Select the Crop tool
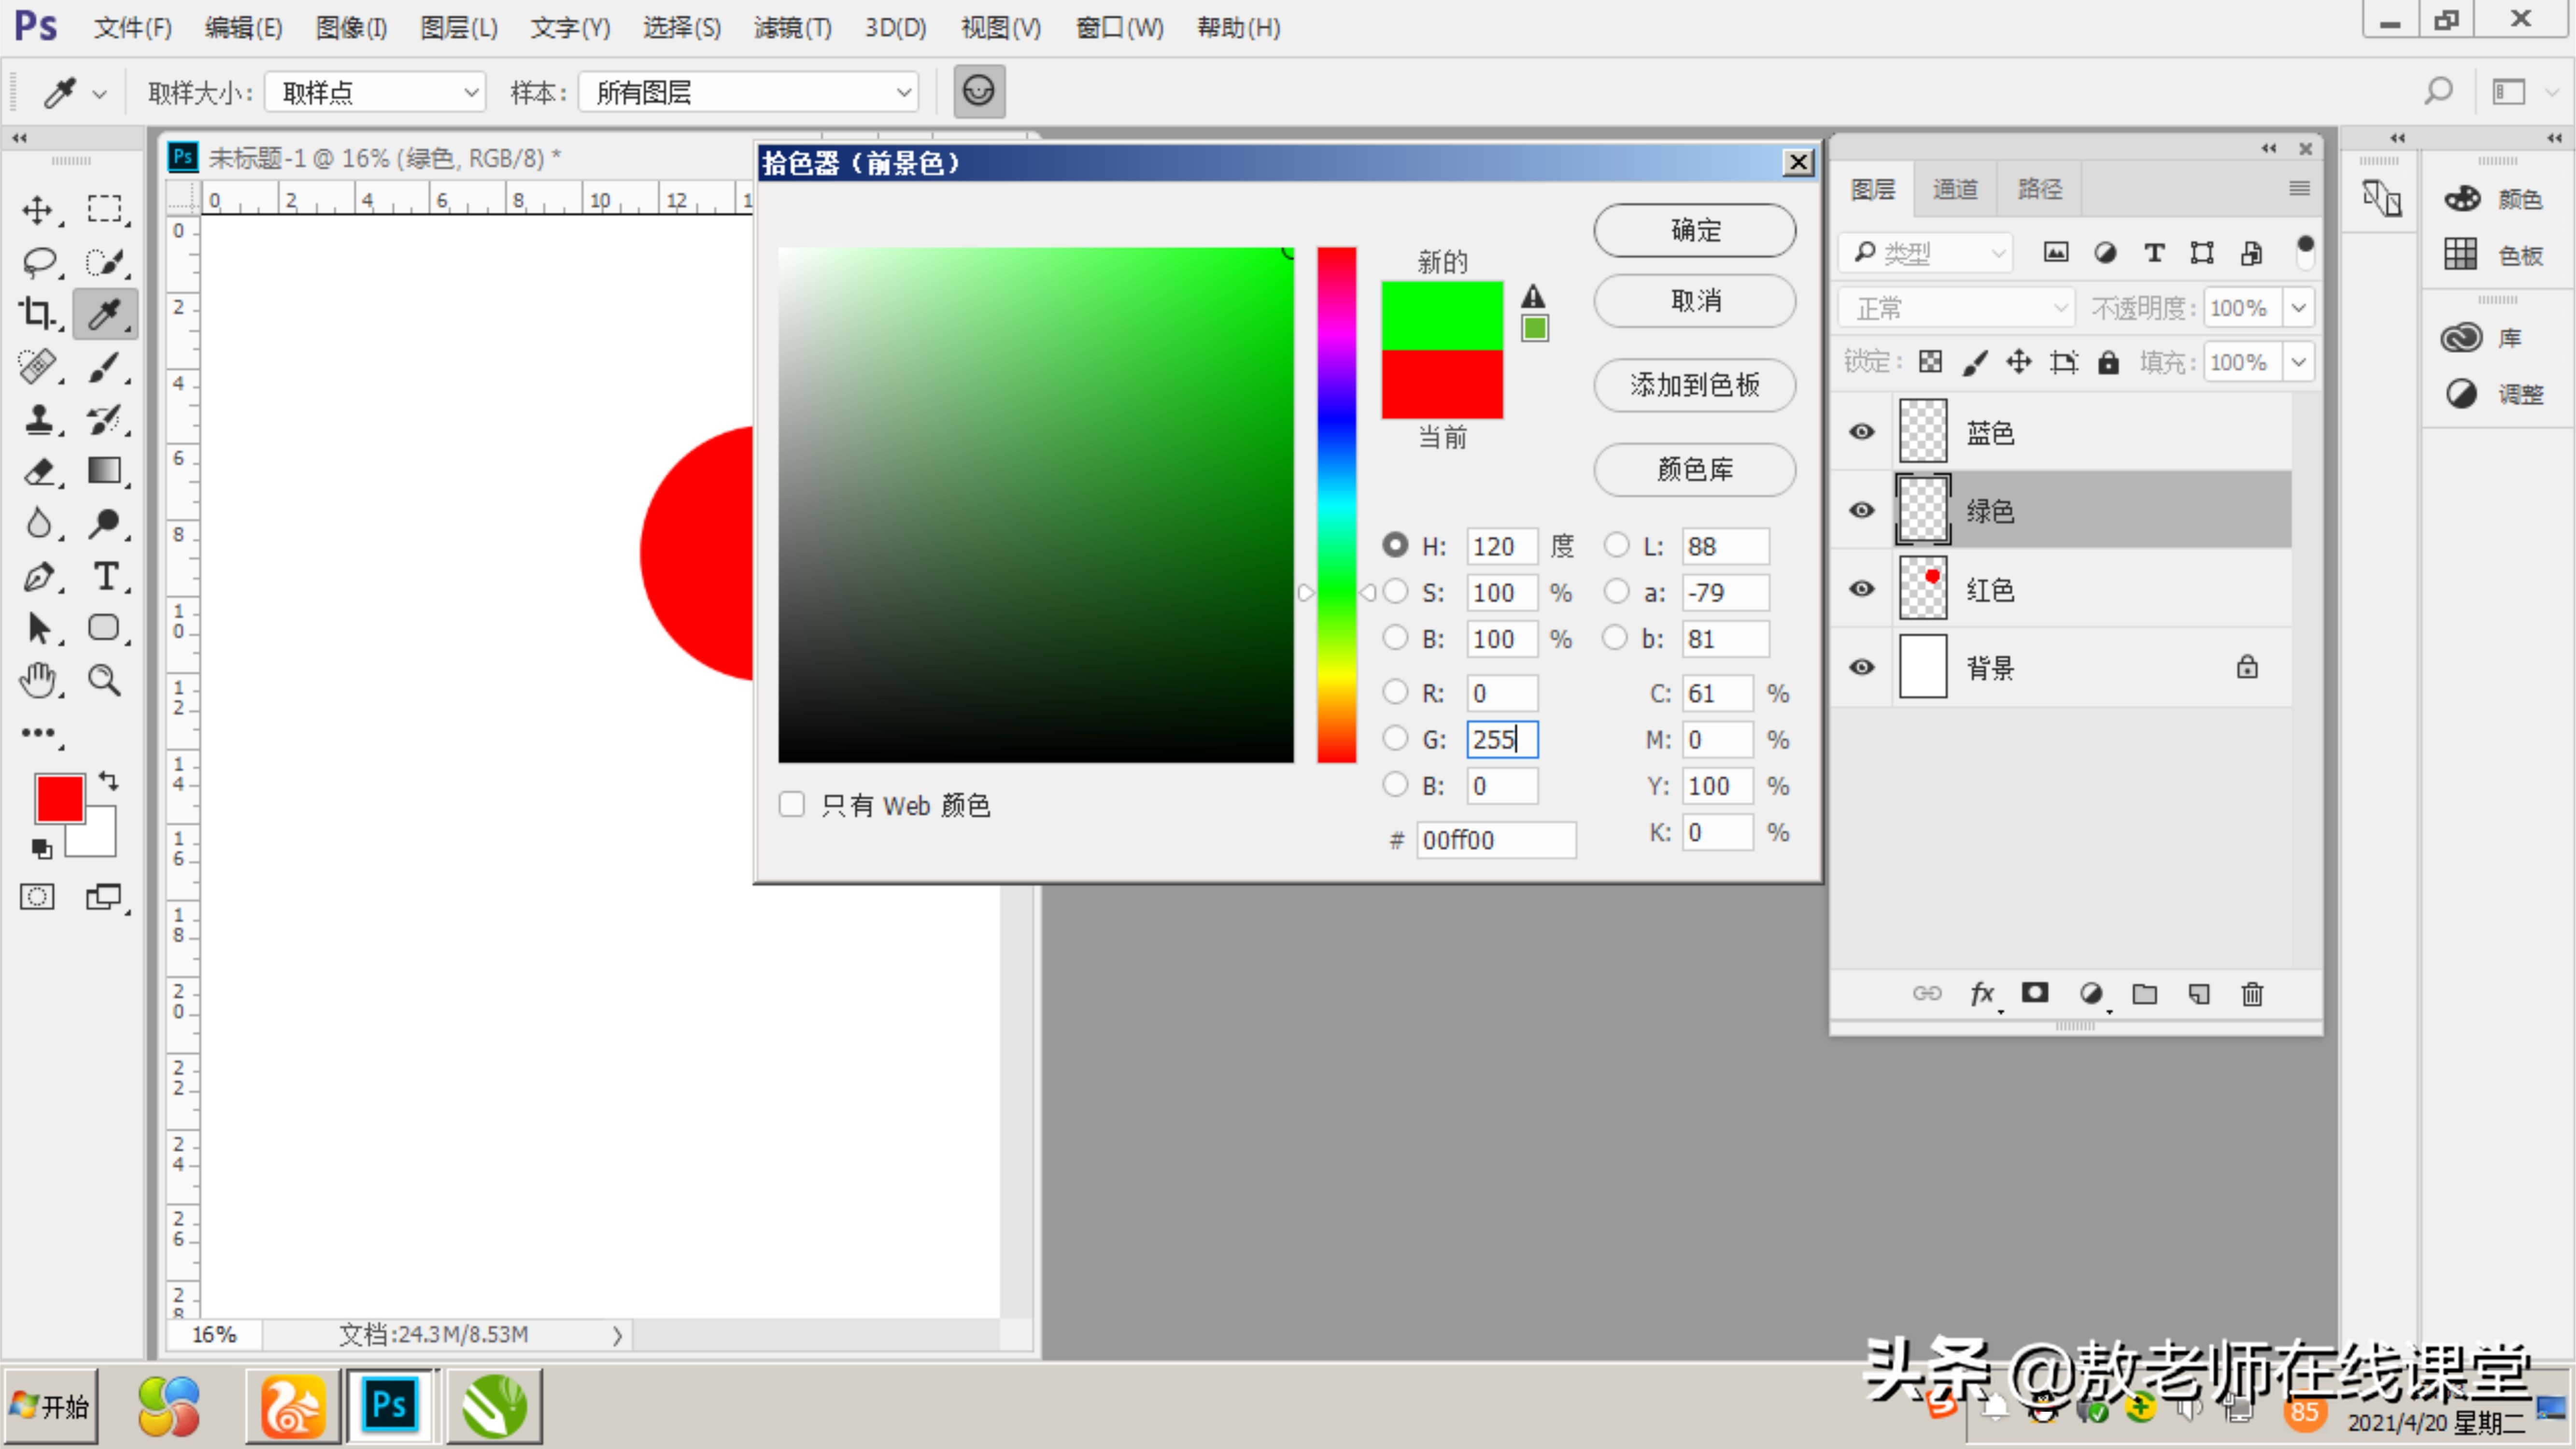2576x1449 pixels. [38, 314]
